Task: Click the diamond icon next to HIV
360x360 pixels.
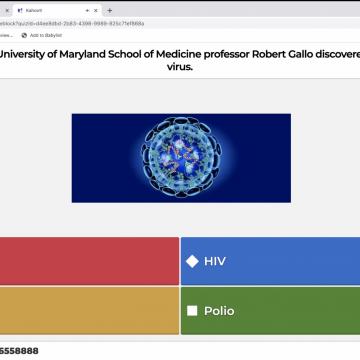Action: click(x=192, y=261)
